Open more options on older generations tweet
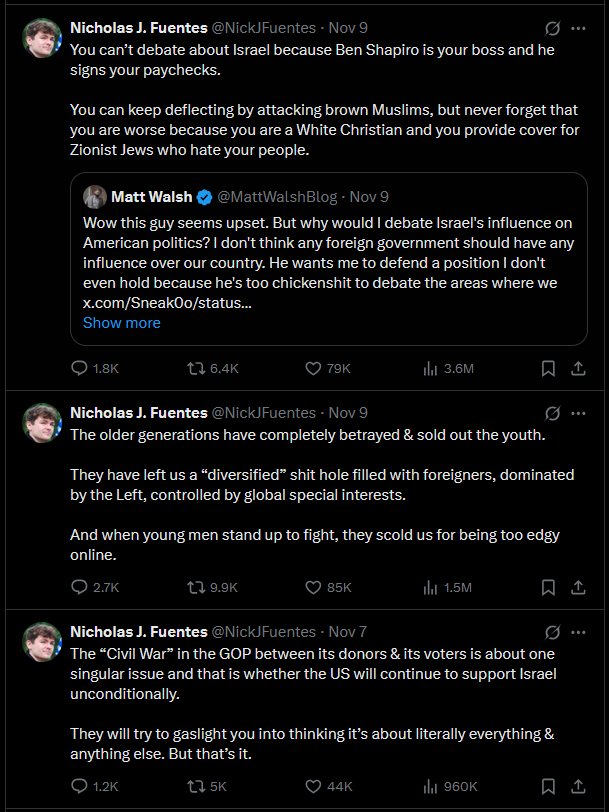 tap(578, 413)
